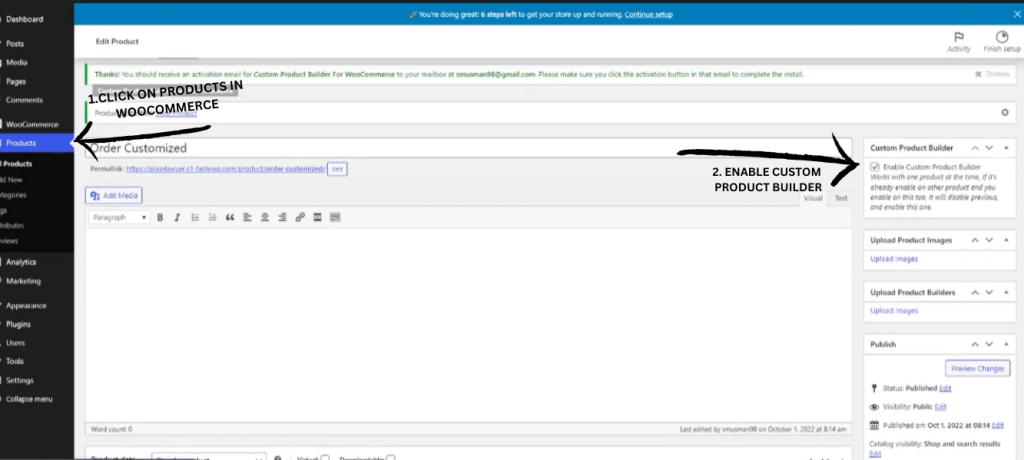Click Upload Images under Upload Product Builders

(x=894, y=311)
